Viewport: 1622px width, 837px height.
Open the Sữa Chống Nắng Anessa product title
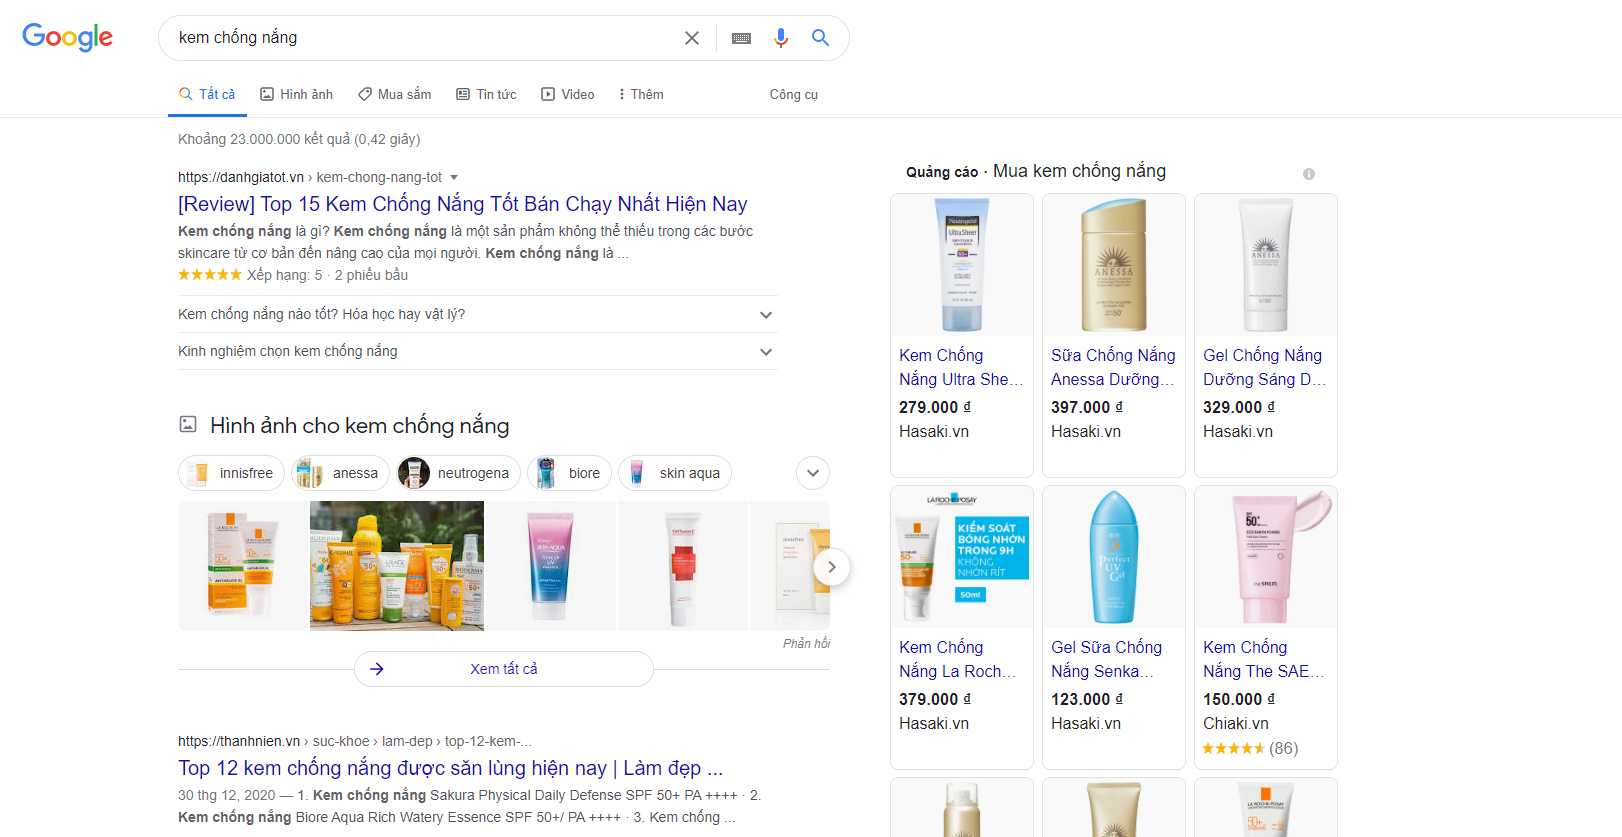click(x=1113, y=367)
